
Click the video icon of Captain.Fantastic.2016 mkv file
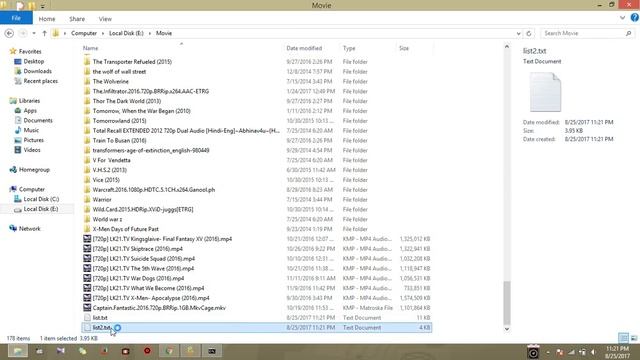tap(87, 308)
